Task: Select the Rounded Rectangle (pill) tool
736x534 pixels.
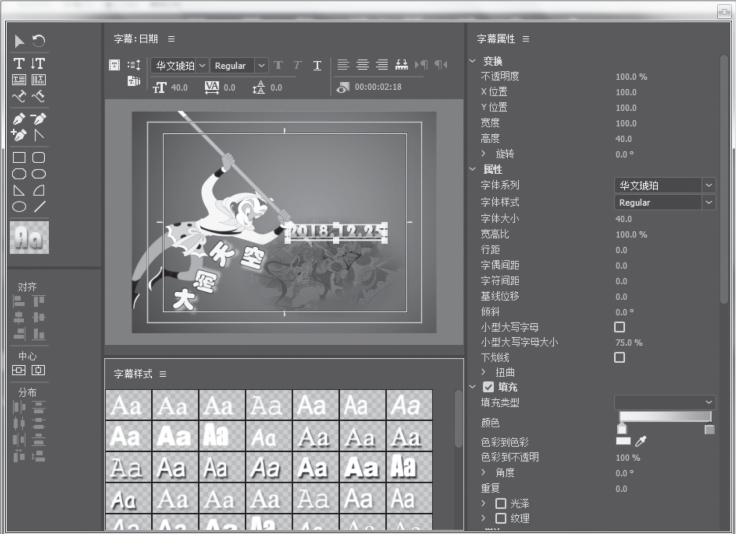Action: [38, 174]
